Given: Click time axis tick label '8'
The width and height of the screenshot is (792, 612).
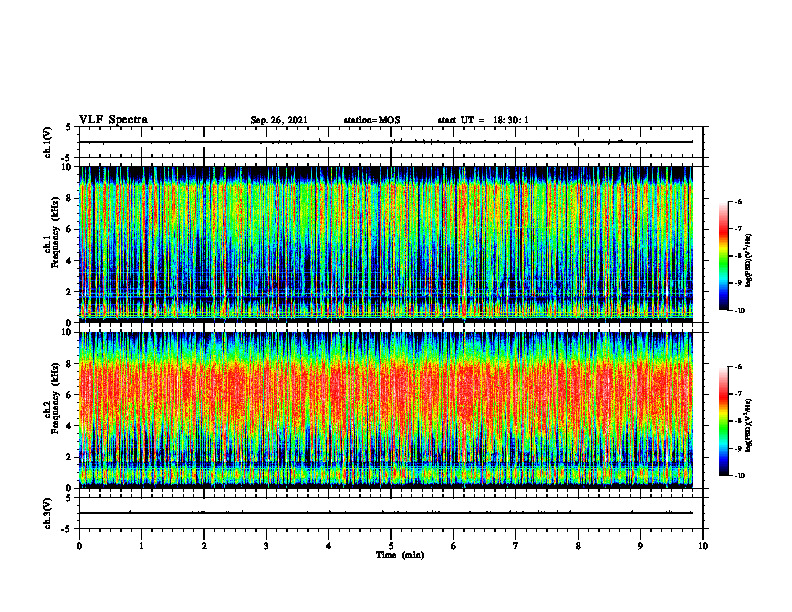Looking at the screenshot, I should pos(578,546).
